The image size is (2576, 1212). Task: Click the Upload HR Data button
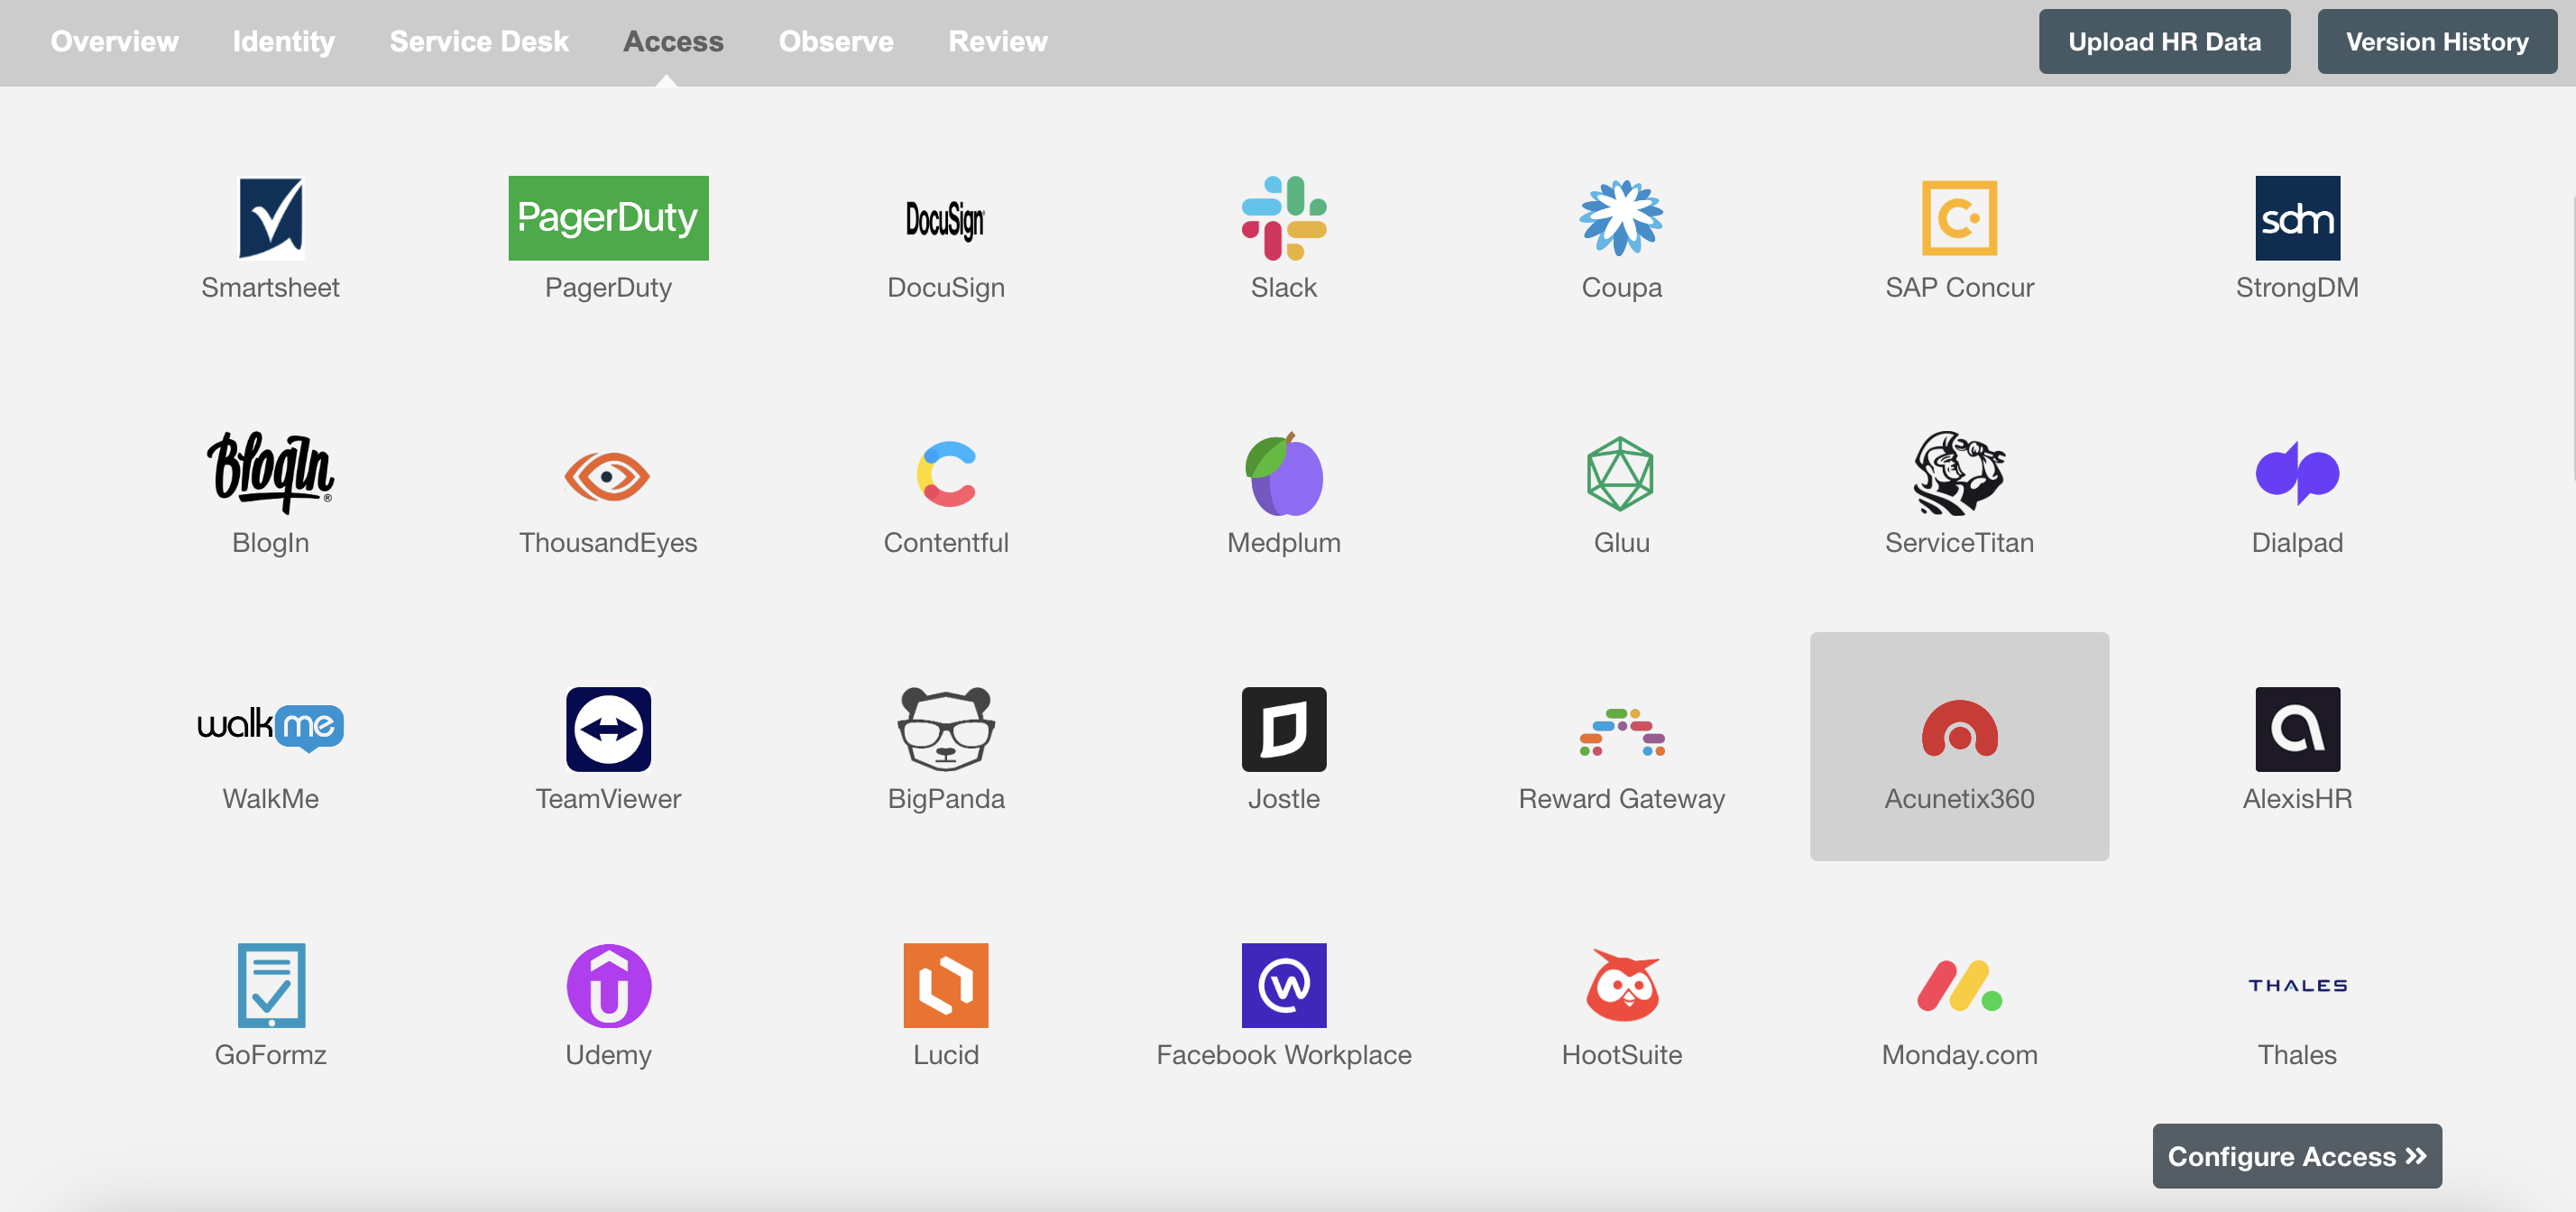tap(2164, 41)
